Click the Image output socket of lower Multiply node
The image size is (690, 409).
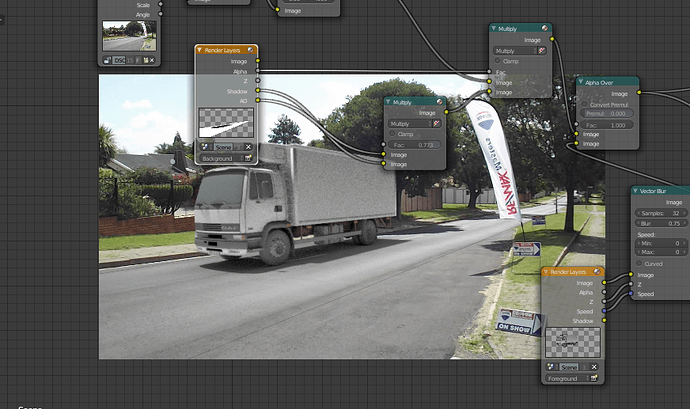[x=446, y=112]
